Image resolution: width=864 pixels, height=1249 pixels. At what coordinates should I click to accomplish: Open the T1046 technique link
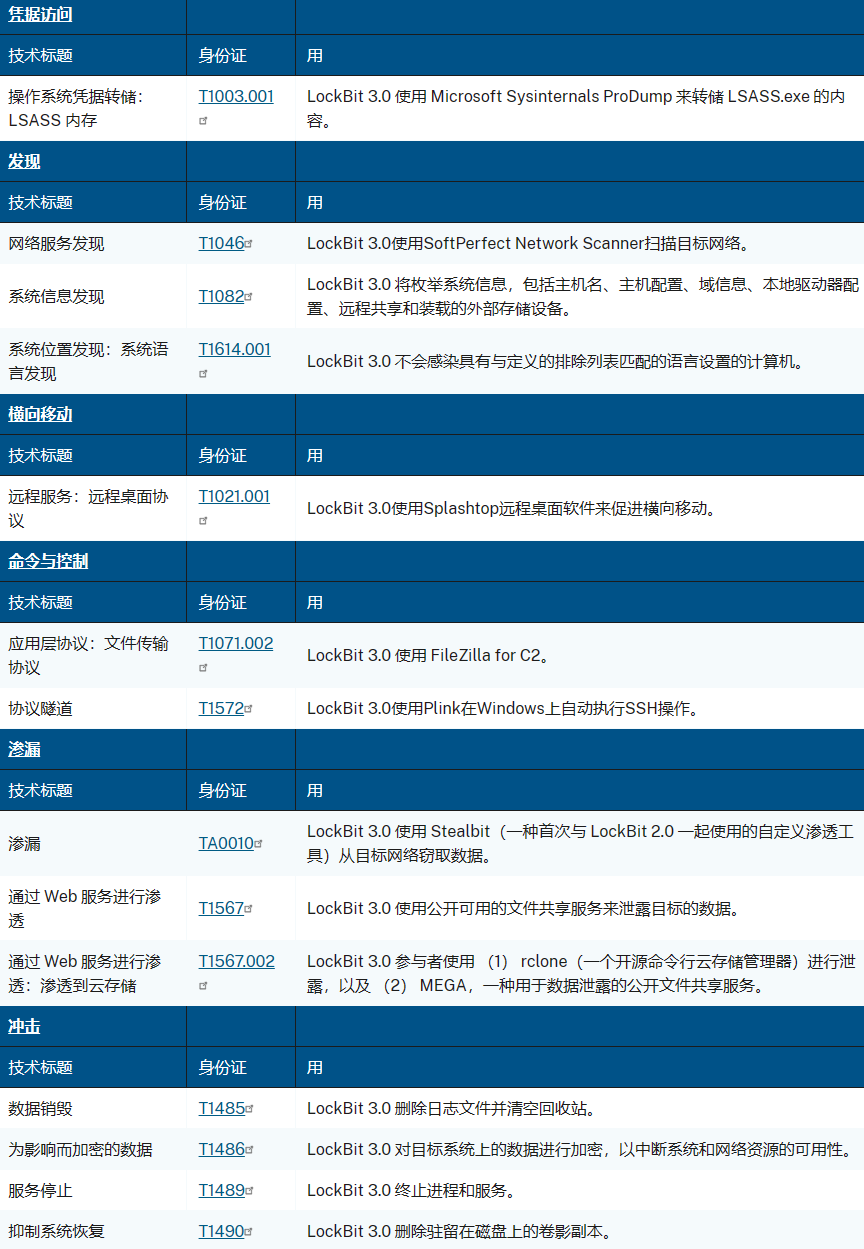click(x=221, y=243)
